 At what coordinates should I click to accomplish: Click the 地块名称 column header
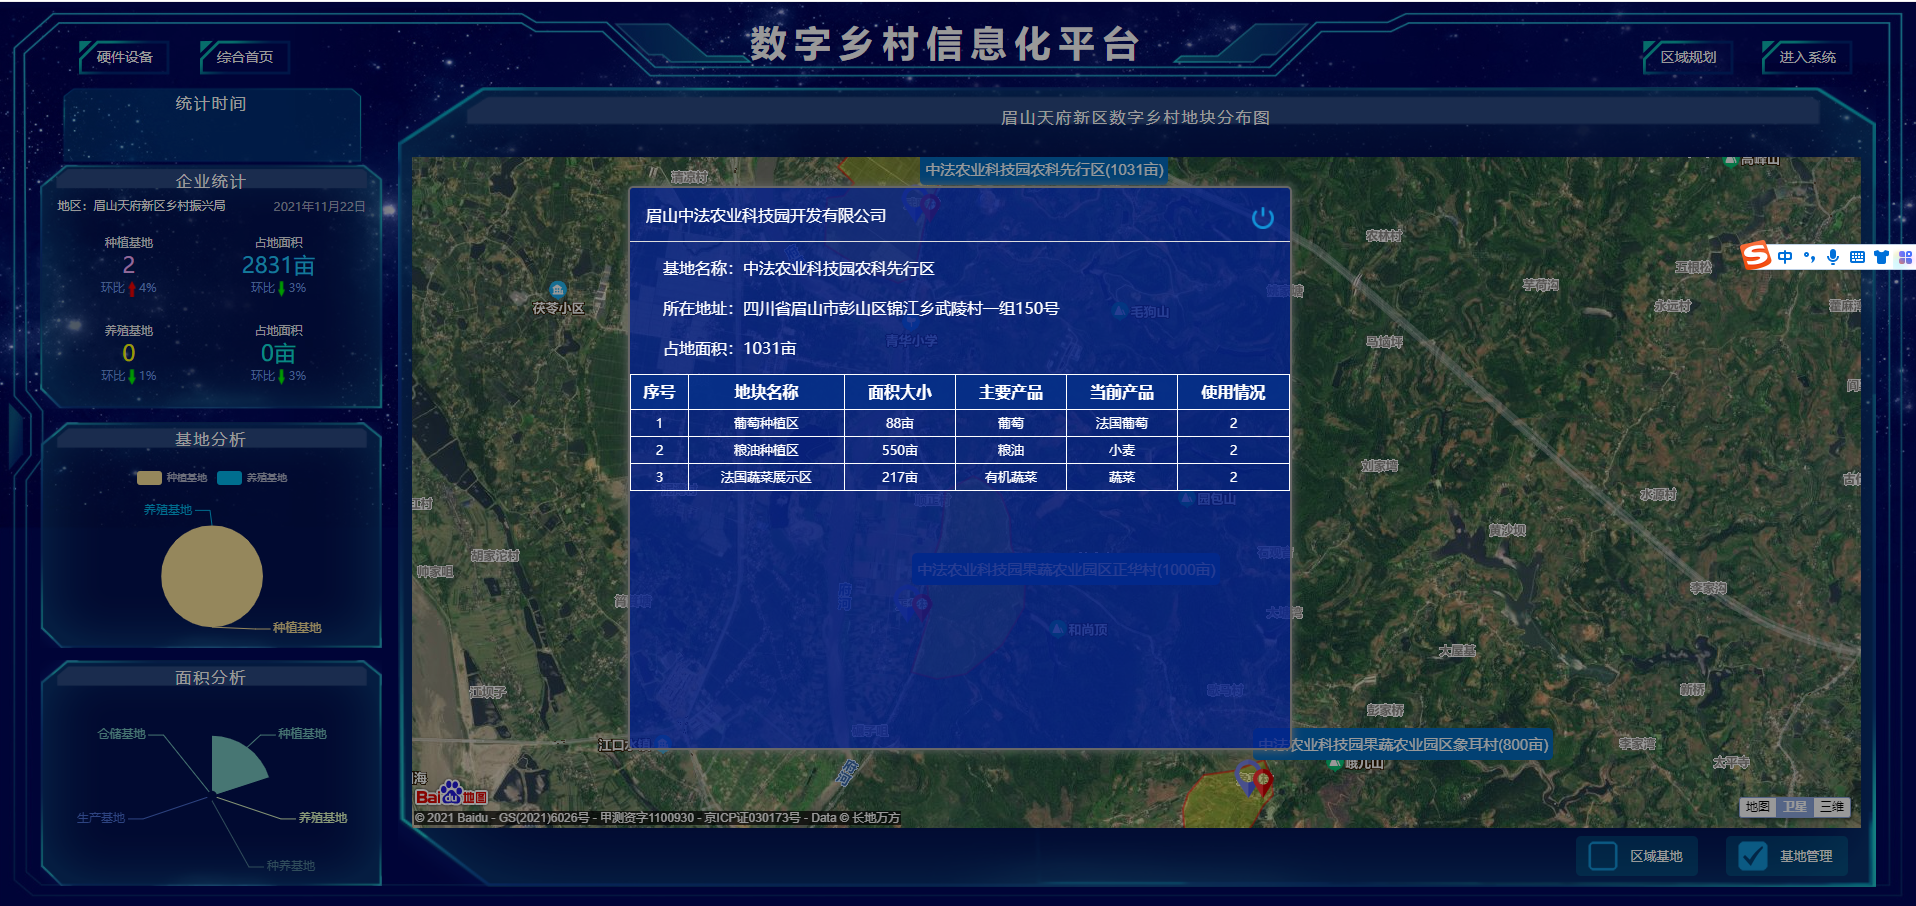(766, 393)
